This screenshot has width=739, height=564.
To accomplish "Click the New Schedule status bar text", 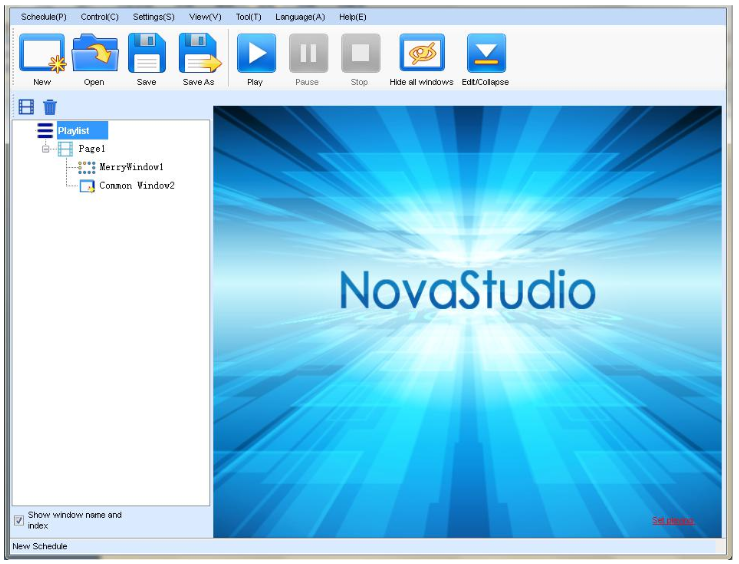I will pyautogui.click(x=40, y=546).
